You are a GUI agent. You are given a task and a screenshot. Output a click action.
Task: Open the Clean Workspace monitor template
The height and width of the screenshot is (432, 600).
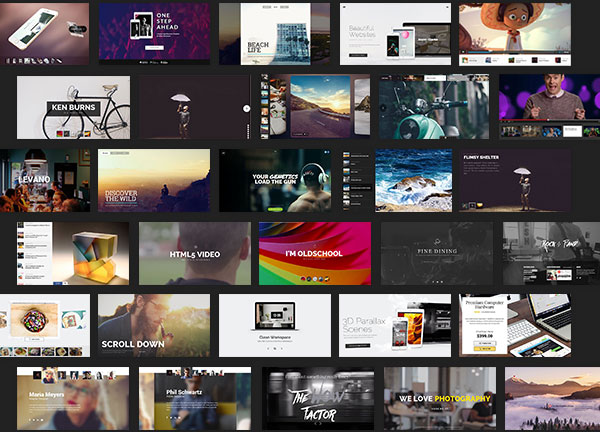pyautogui.click(x=274, y=326)
